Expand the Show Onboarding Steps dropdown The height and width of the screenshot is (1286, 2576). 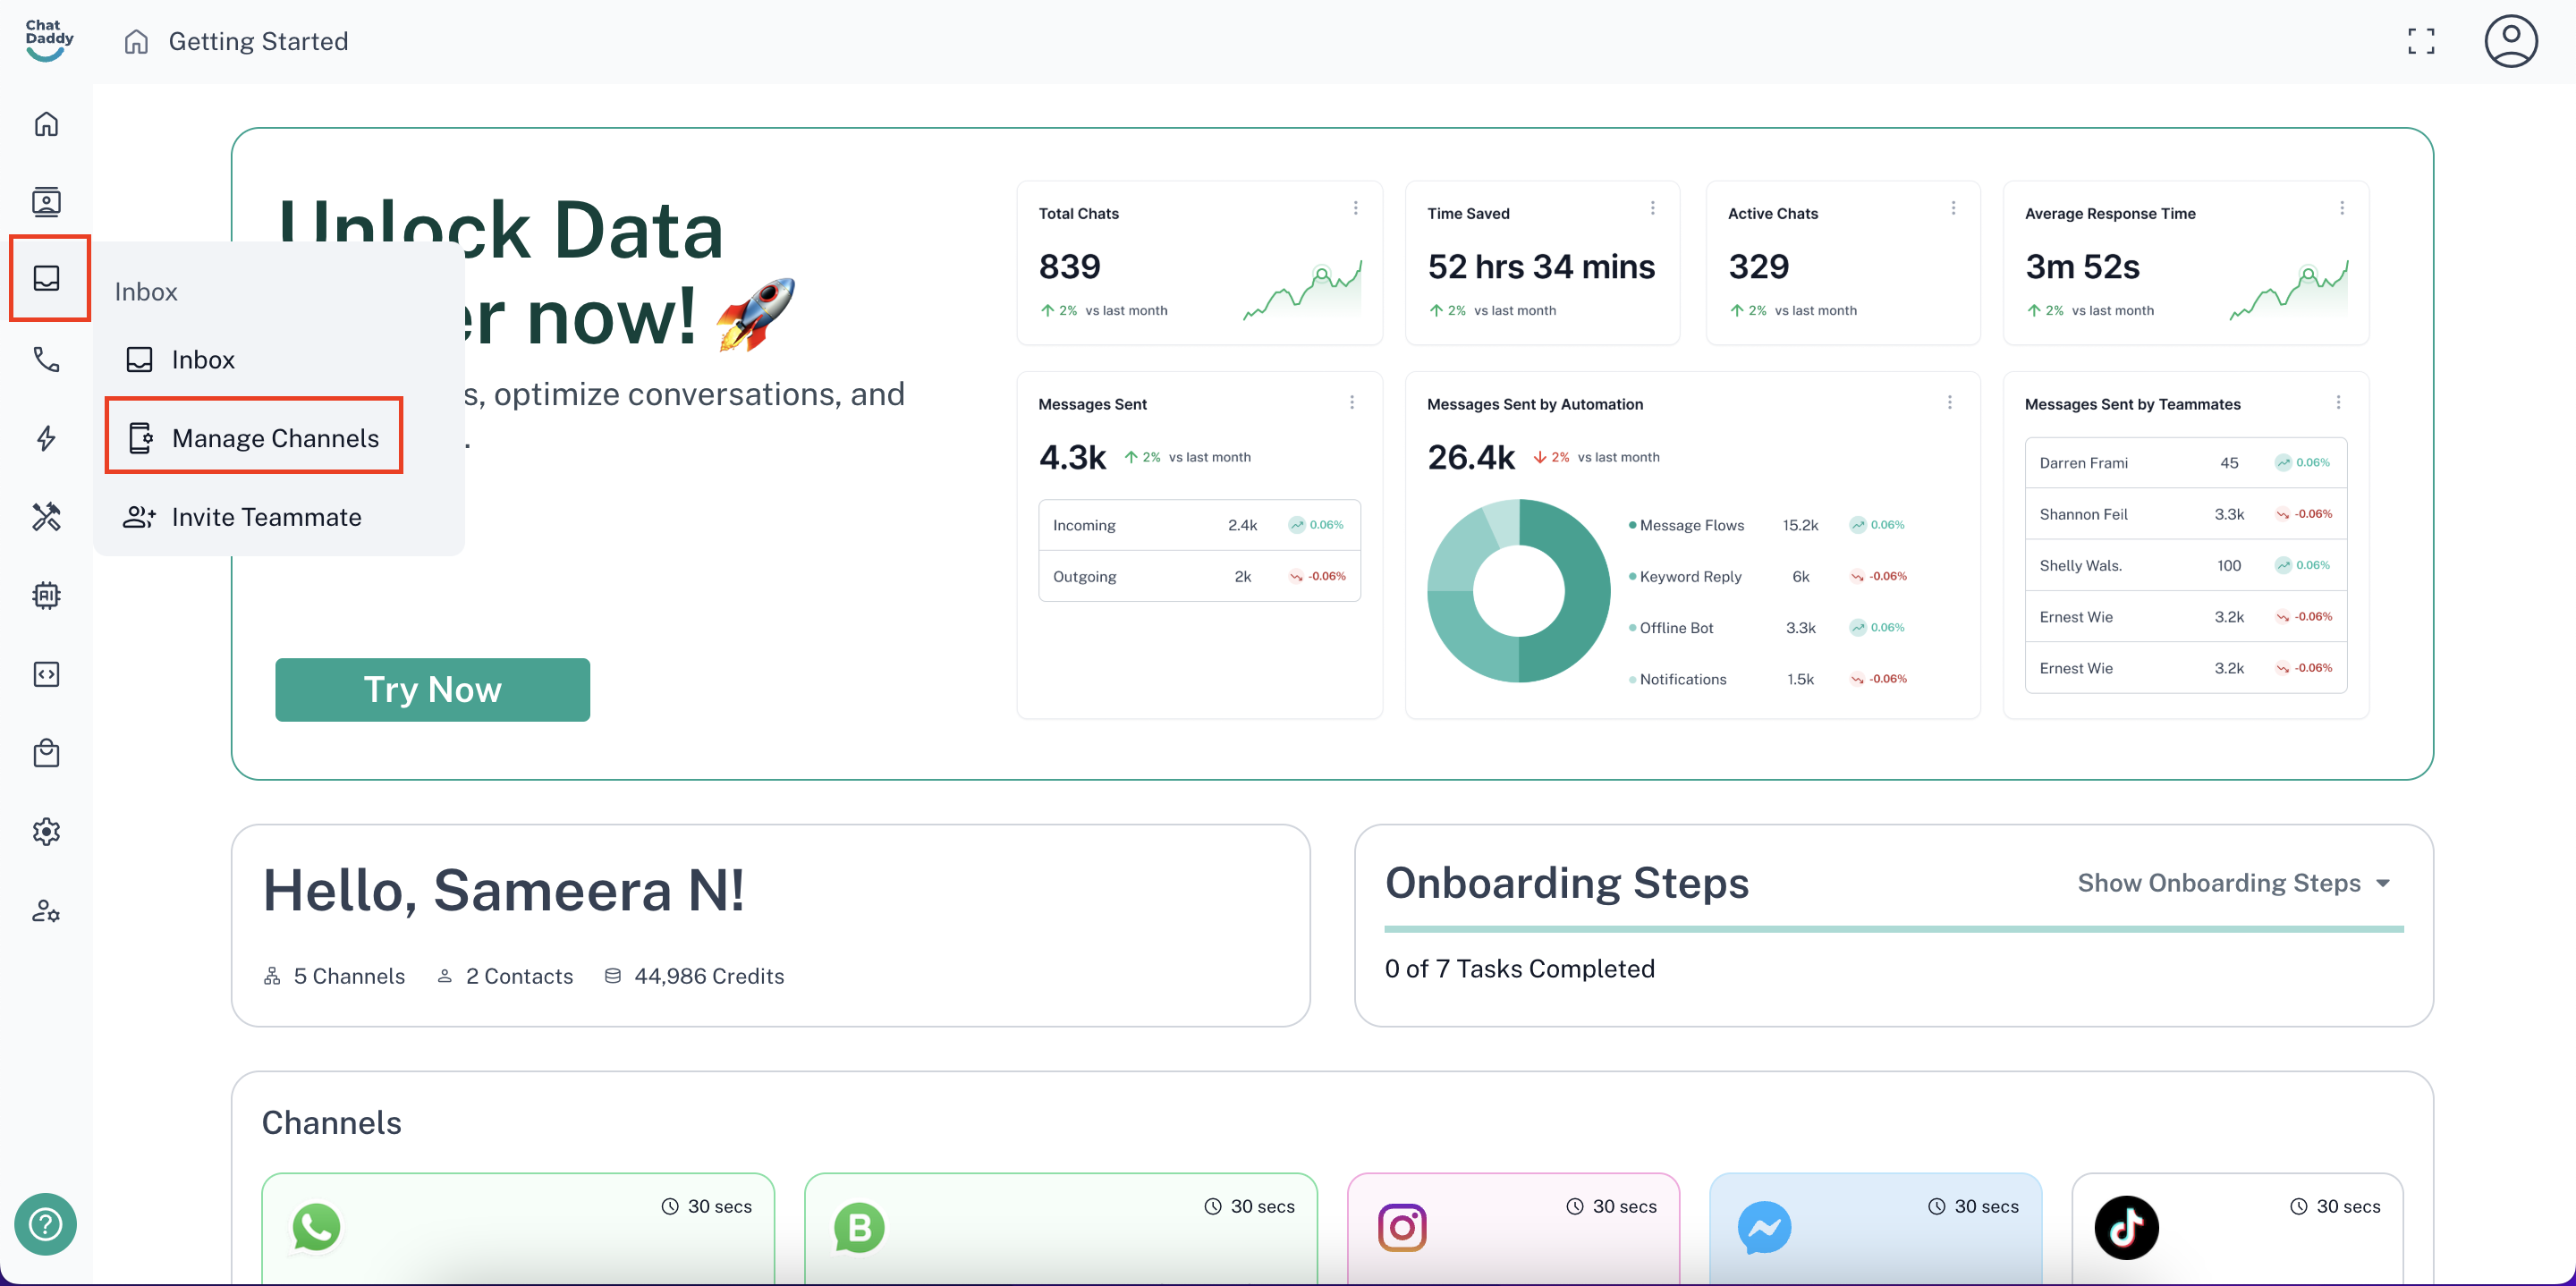pyautogui.click(x=2234, y=882)
